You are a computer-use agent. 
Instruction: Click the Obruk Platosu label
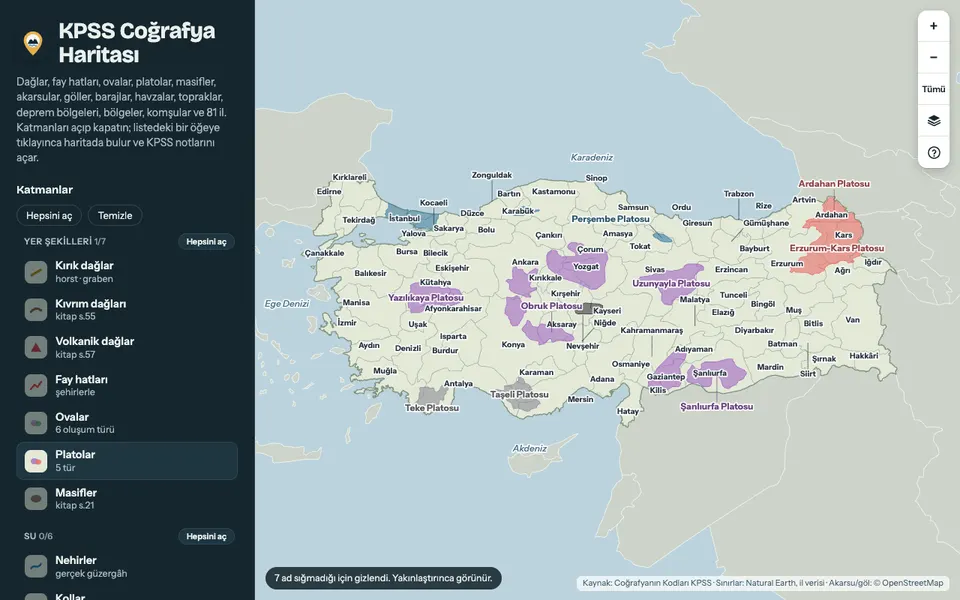(x=551, y=306)
